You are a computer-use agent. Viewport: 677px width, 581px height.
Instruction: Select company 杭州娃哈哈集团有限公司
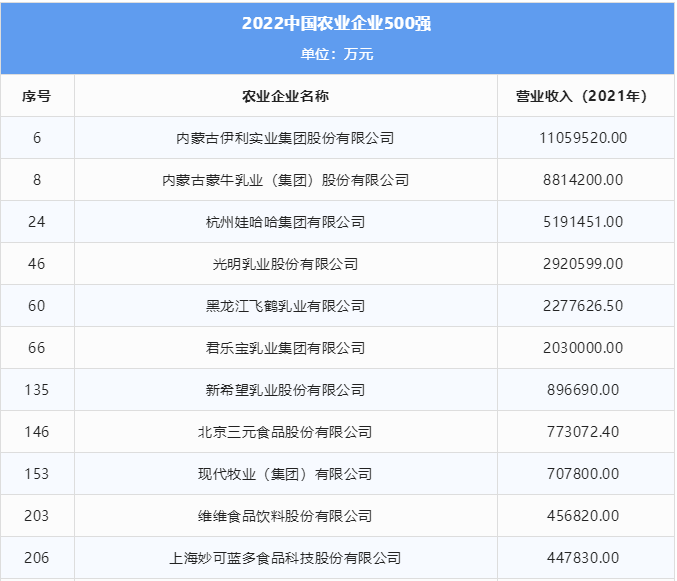285,222
